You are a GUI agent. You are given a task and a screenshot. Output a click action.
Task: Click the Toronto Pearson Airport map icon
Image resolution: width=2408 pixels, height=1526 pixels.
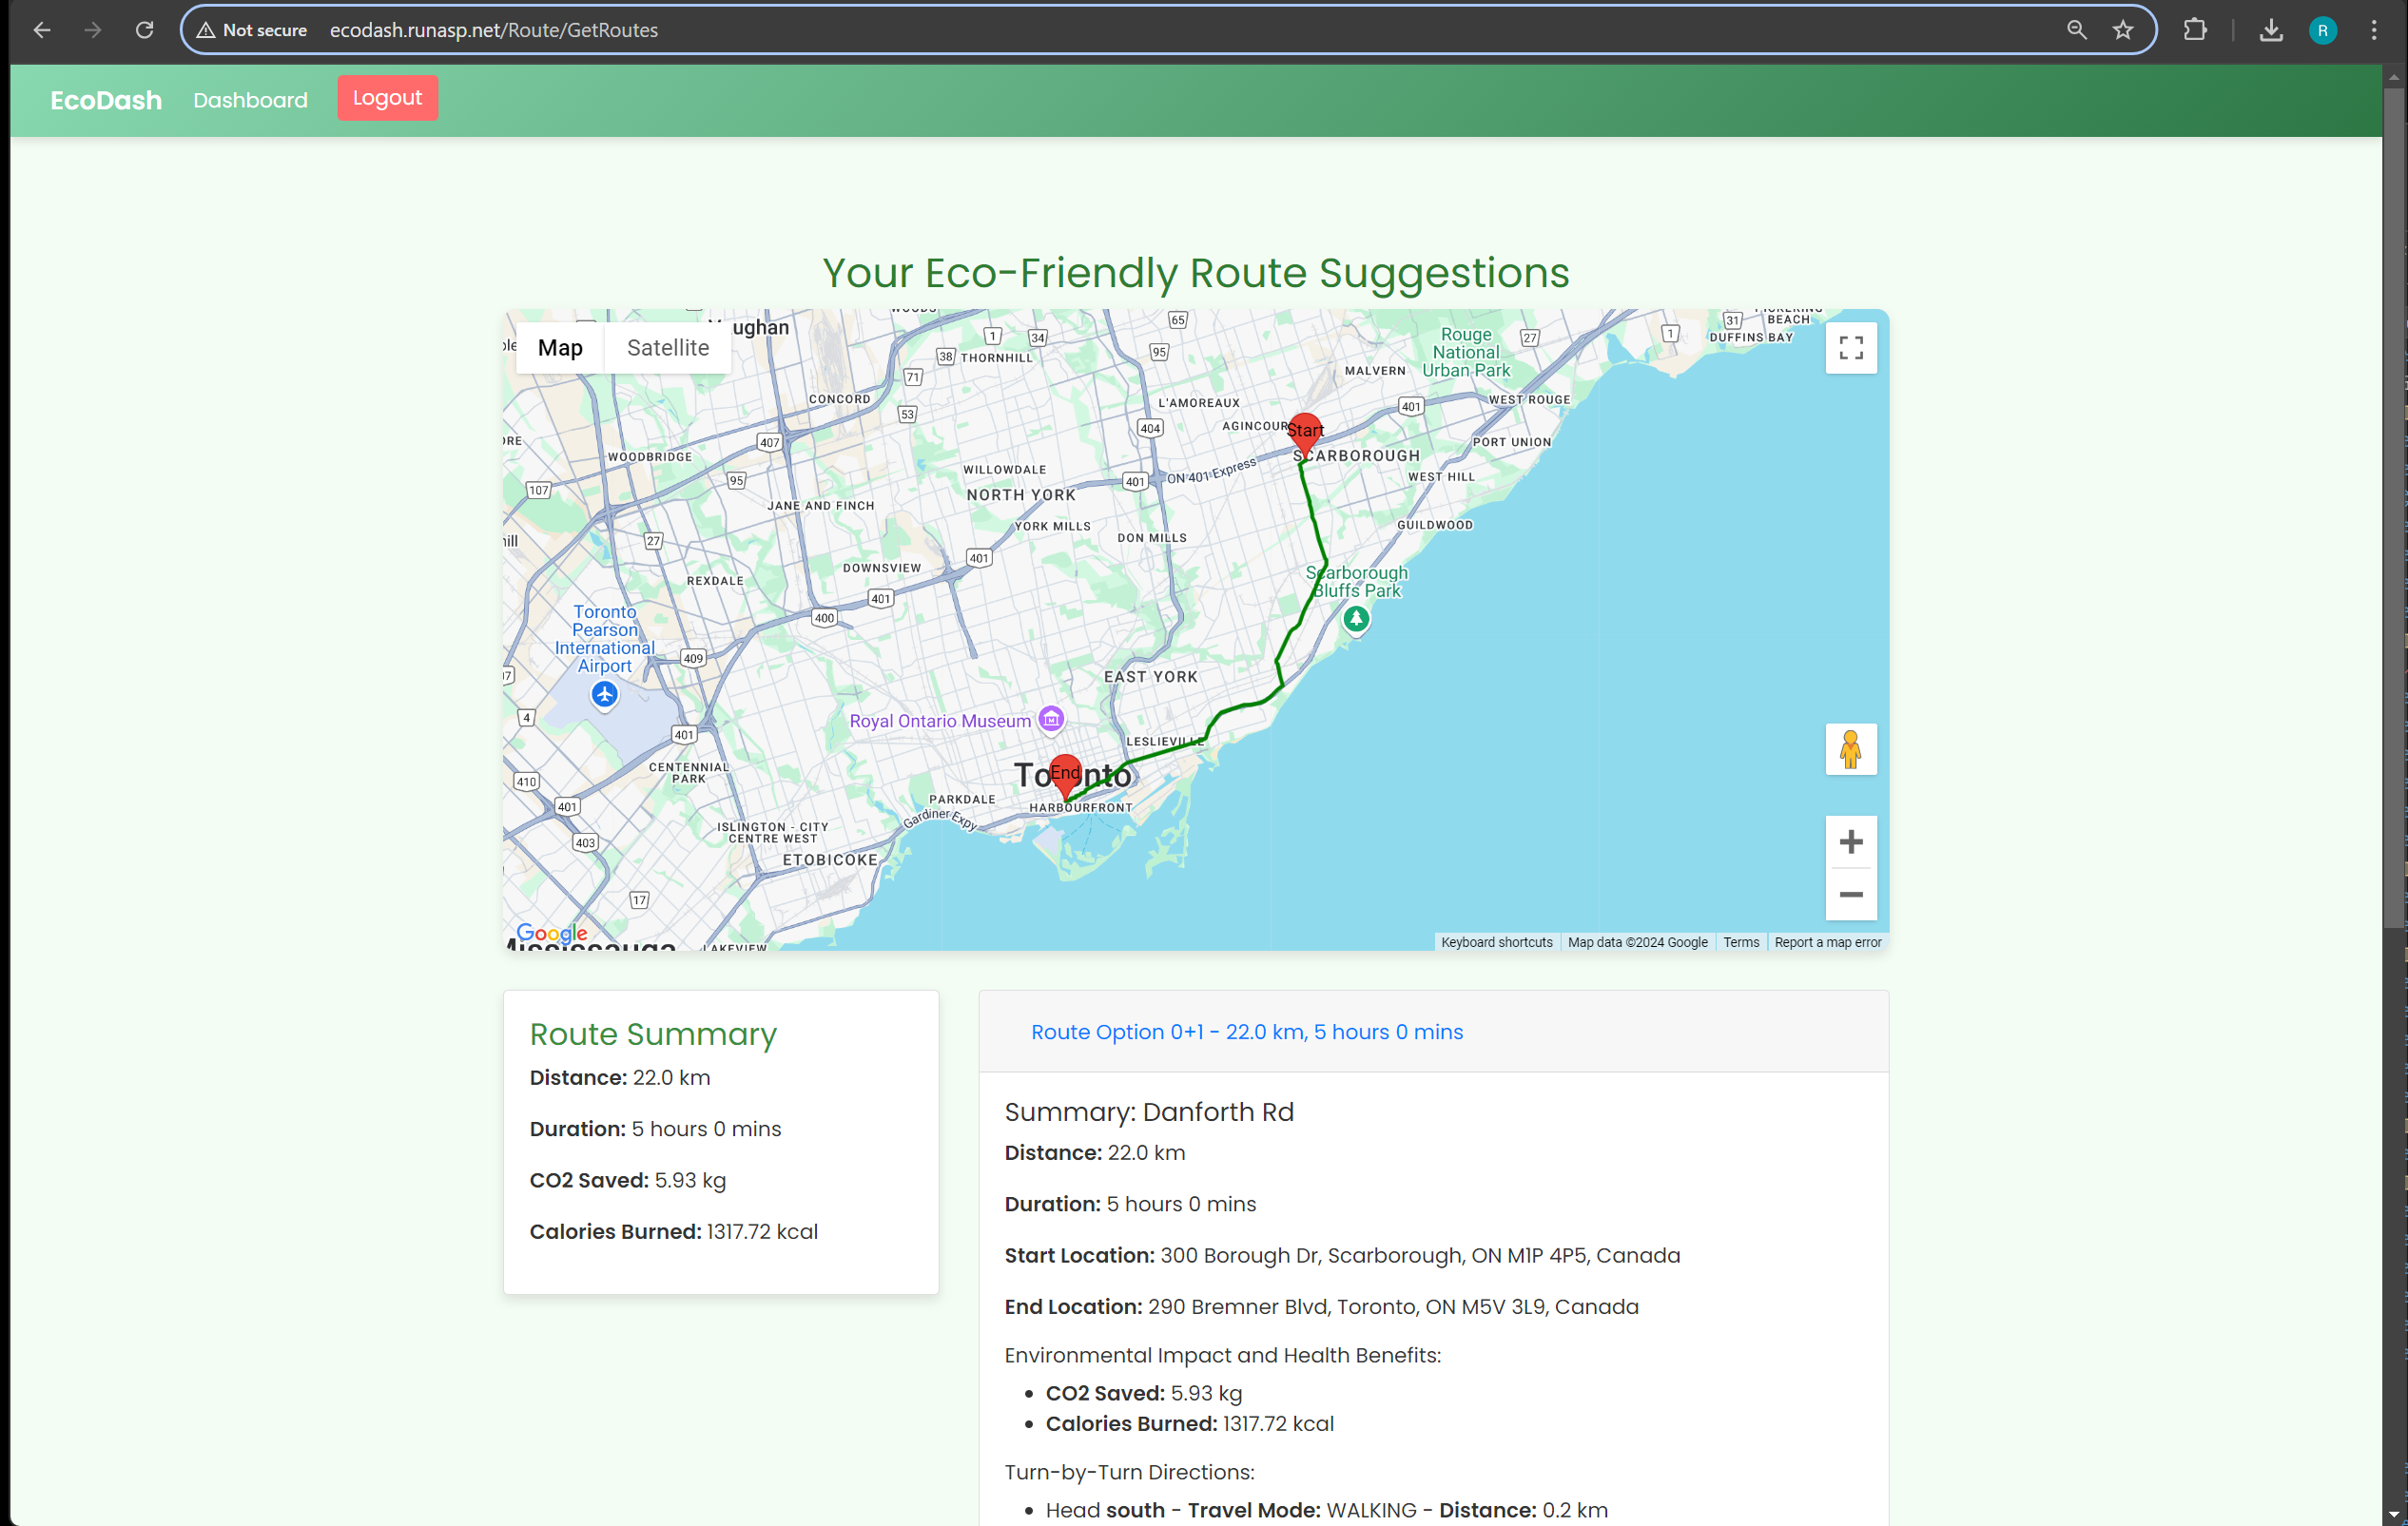point(604,694)
